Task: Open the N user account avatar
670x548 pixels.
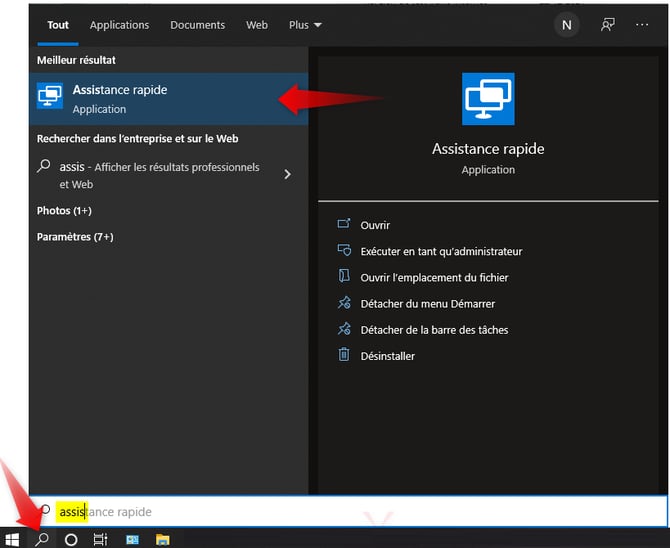Action: pos(567,25)
